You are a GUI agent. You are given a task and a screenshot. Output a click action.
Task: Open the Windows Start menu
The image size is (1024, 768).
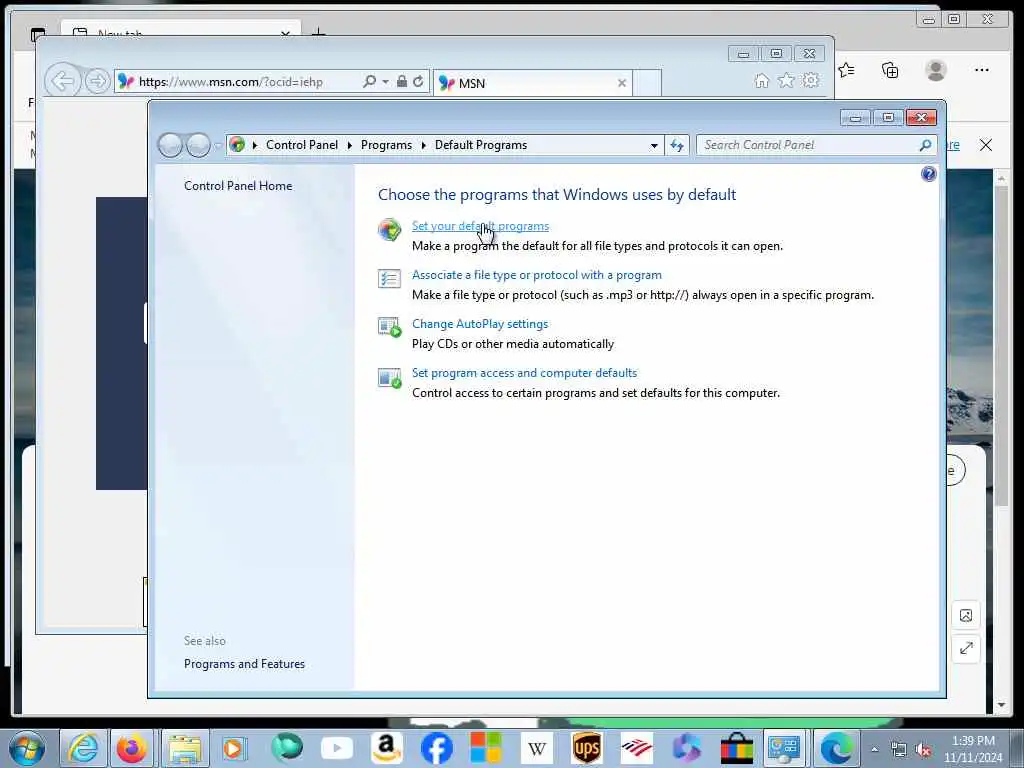click(27, 748)
